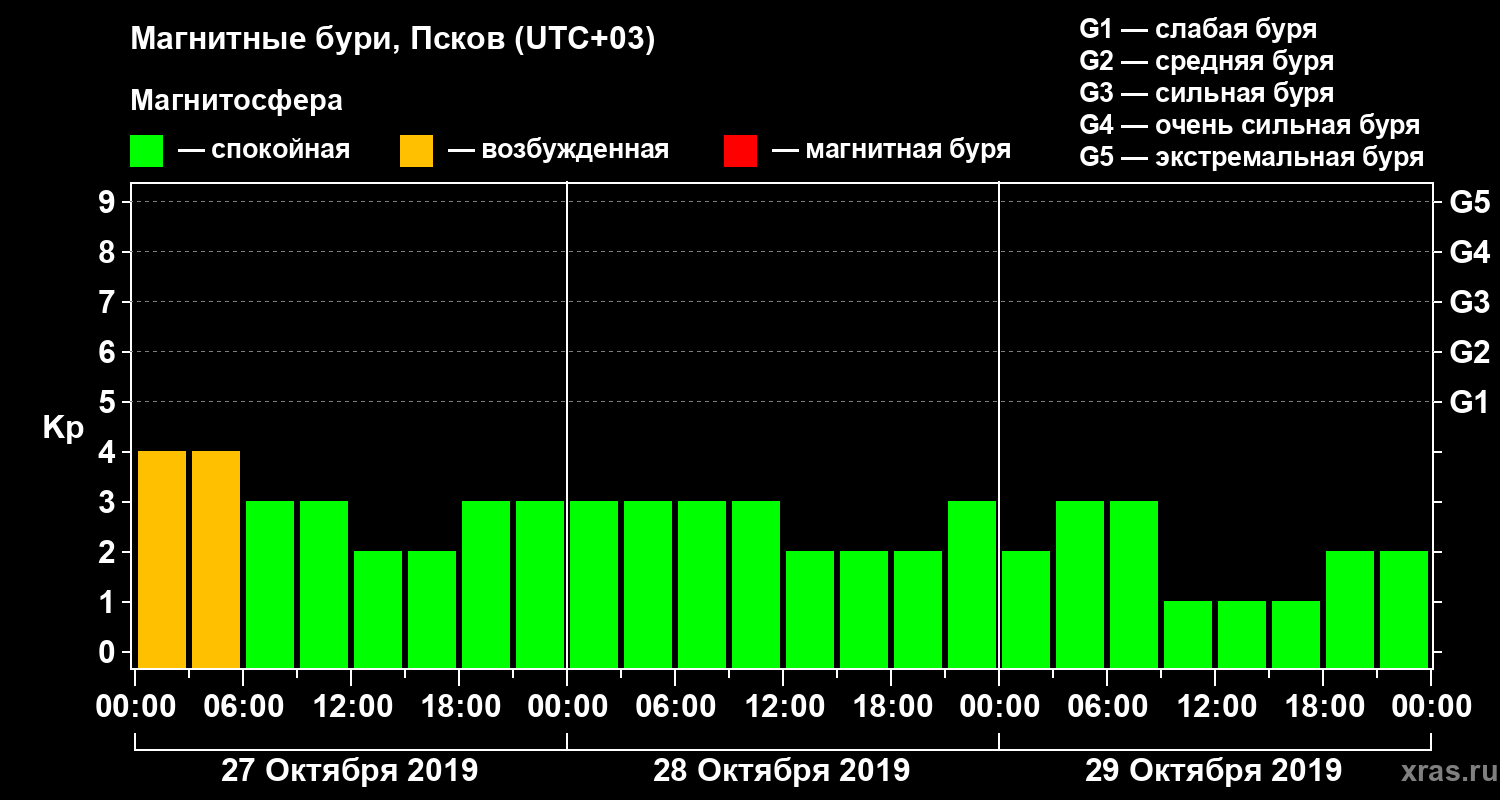
Task: Select the last green bar on 28 October
Action: [x=972, y=584]
